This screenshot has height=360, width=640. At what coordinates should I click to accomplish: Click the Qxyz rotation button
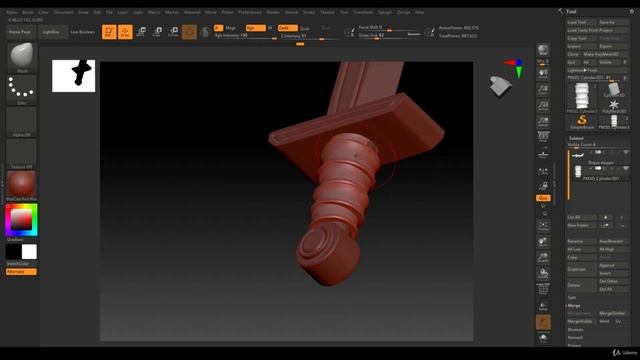(x=543, y=198)
